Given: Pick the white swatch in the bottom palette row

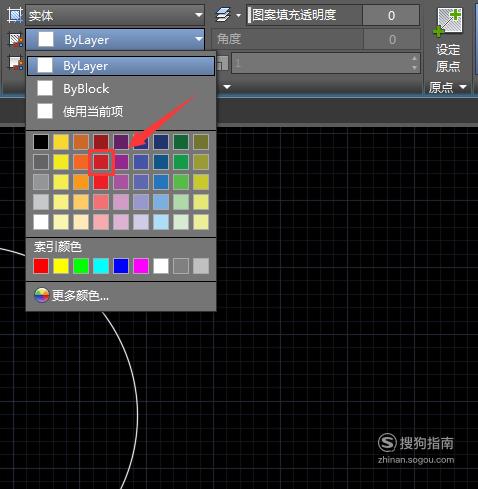Looking at the screenshot, I should (41, 222).
